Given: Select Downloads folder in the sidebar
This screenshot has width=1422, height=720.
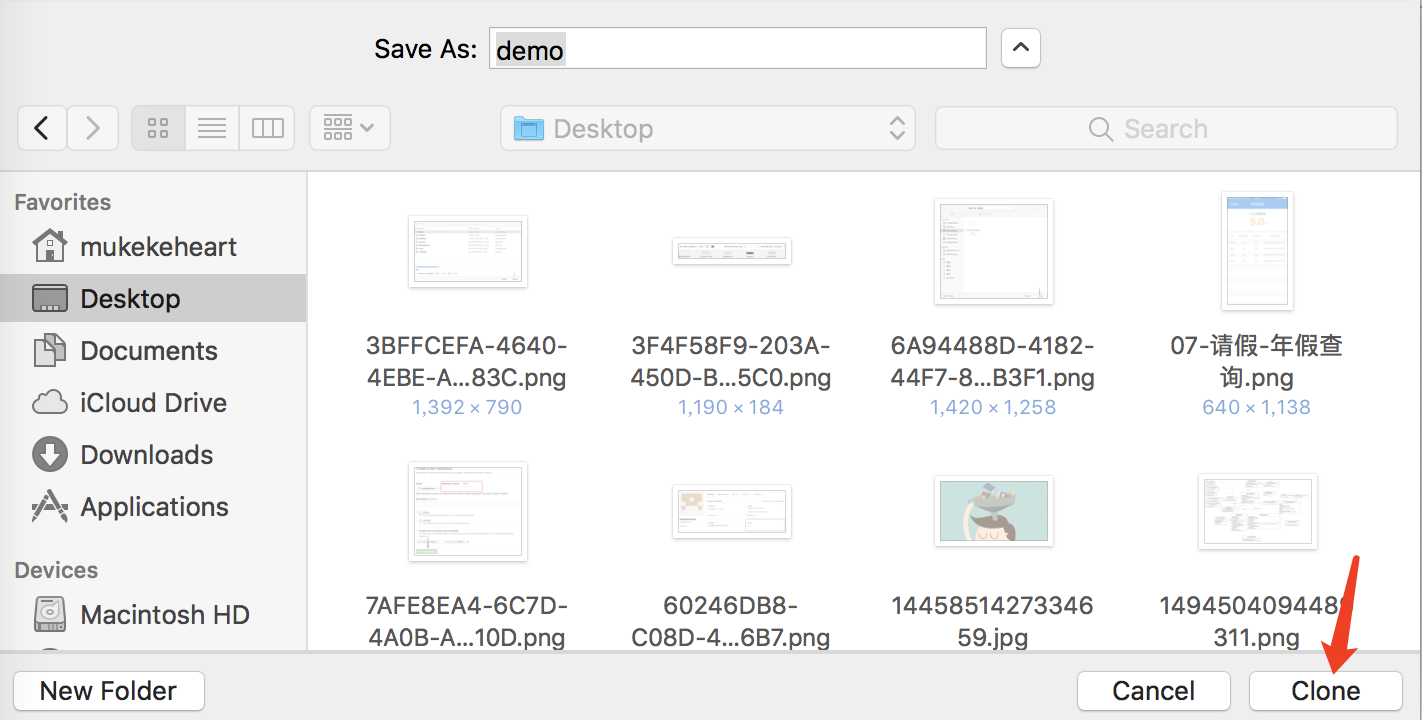Looking at the screenshot, I should point(146,455).
